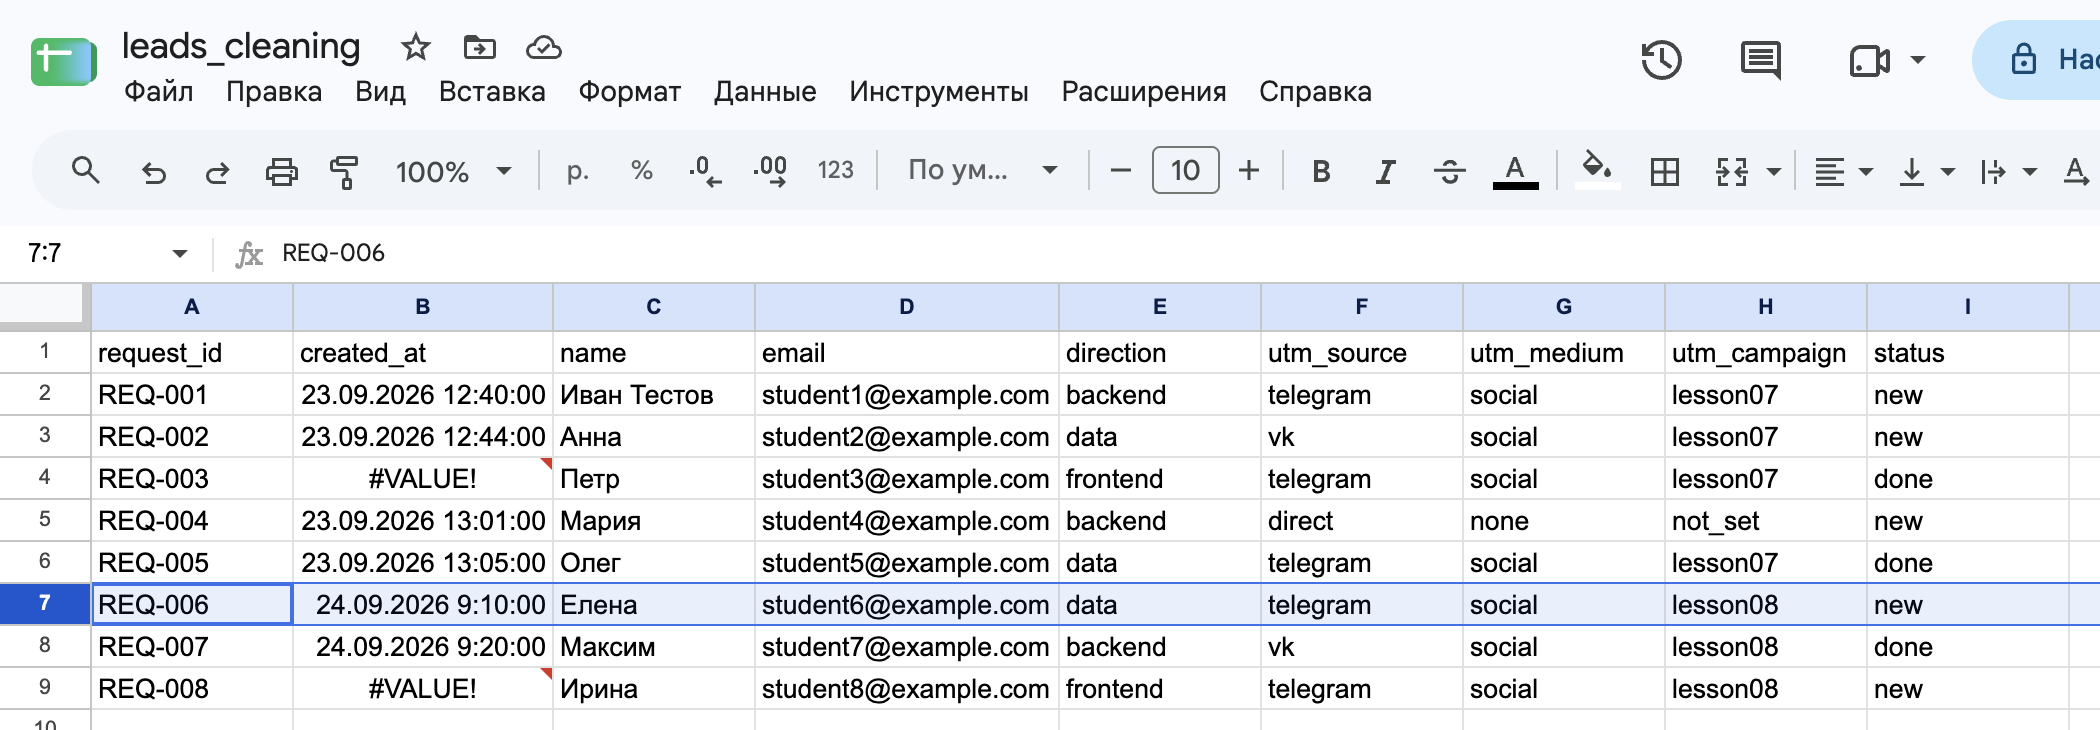2100x730 pixels.
Task: Click the font size field
Action: tap(1185, 170)
